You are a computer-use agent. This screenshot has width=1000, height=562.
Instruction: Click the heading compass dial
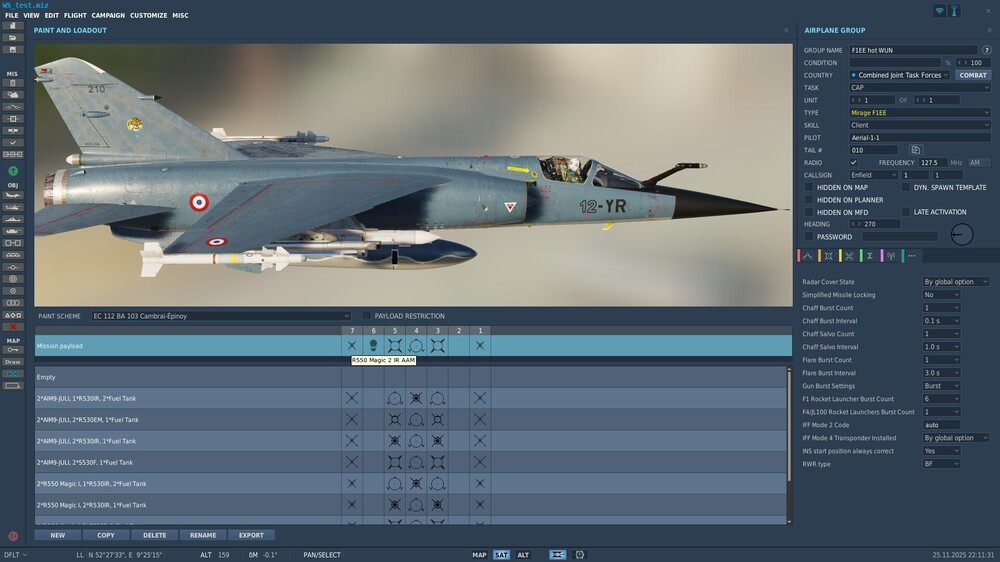tap(962, 234)
